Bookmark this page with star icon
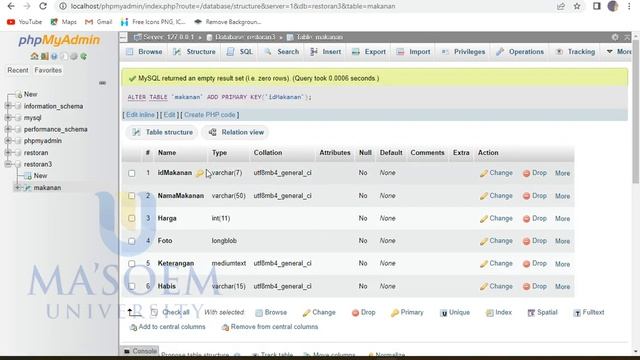640x360 pixels. pyautogui.click(x=577, y=6)
